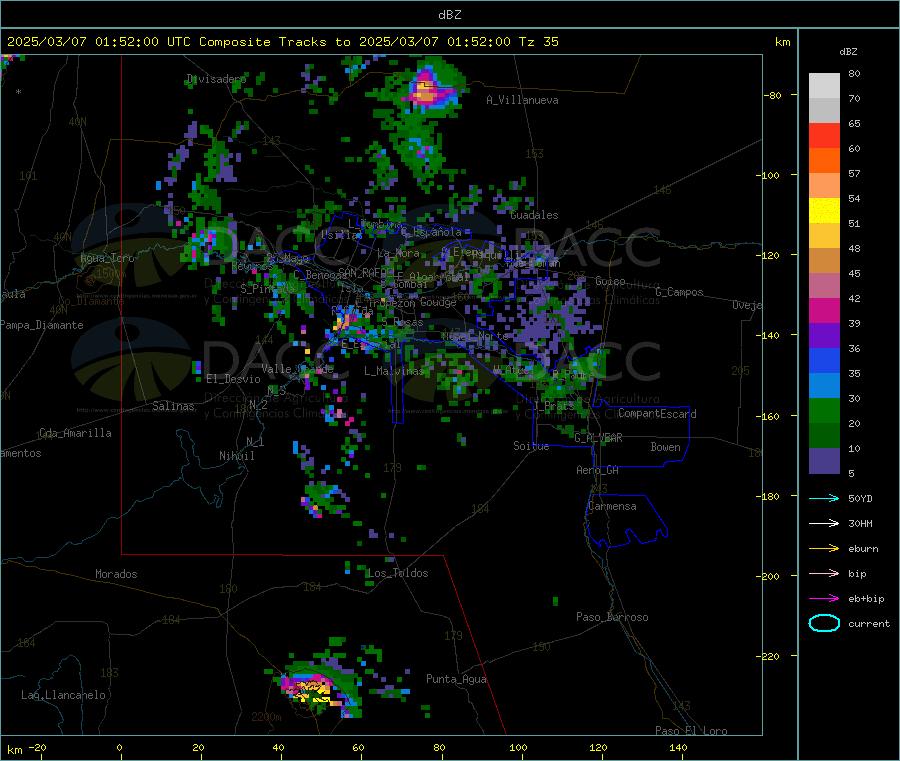Screen dimensions: 900x761
Task: Click the blue 35 dBZ legend swatch
Action: [x=824, y=360]
